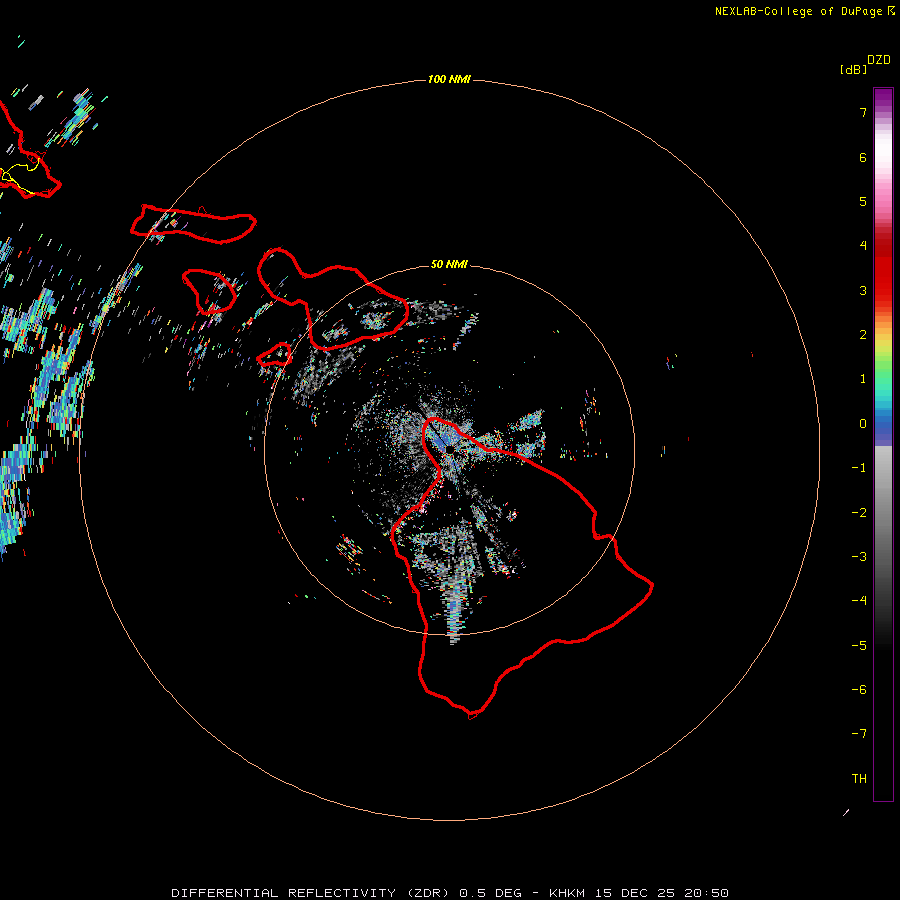900x900 pixels.
Task: Click the [dB] units label
Action: tap(854, 69)
